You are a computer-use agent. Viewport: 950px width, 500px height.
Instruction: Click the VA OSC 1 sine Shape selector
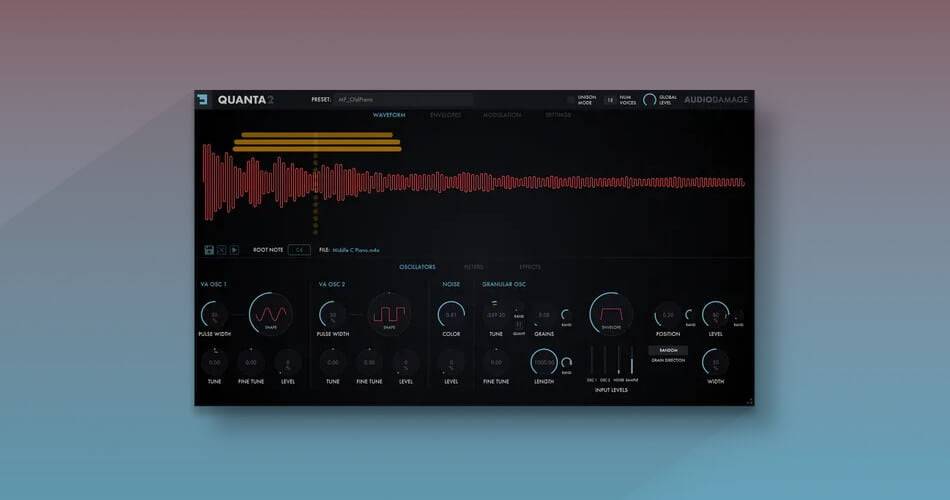[x=271, y=314]
